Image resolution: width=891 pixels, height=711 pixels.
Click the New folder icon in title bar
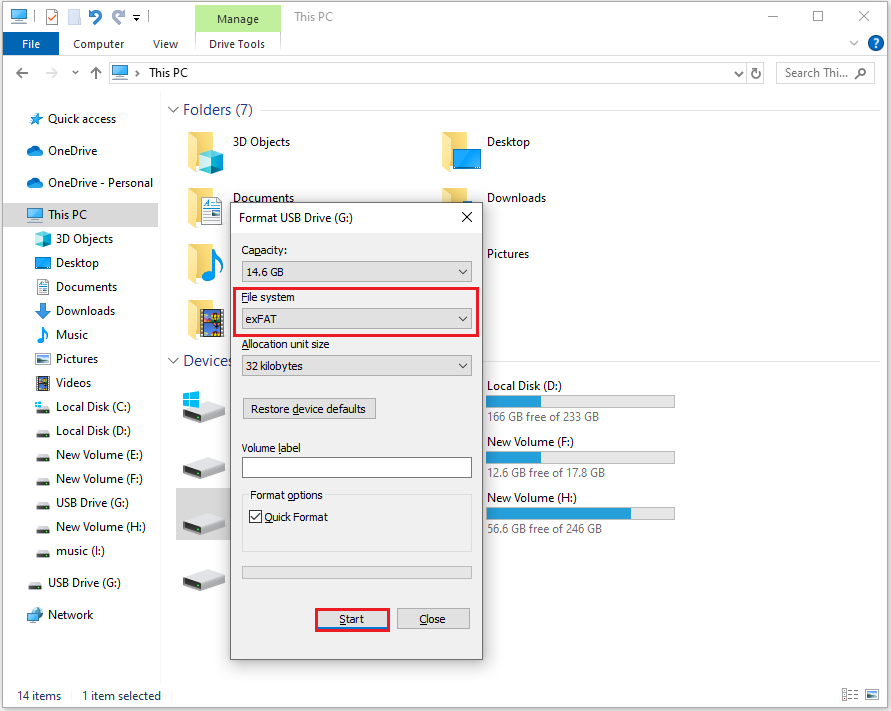click(x=74, y=17)
